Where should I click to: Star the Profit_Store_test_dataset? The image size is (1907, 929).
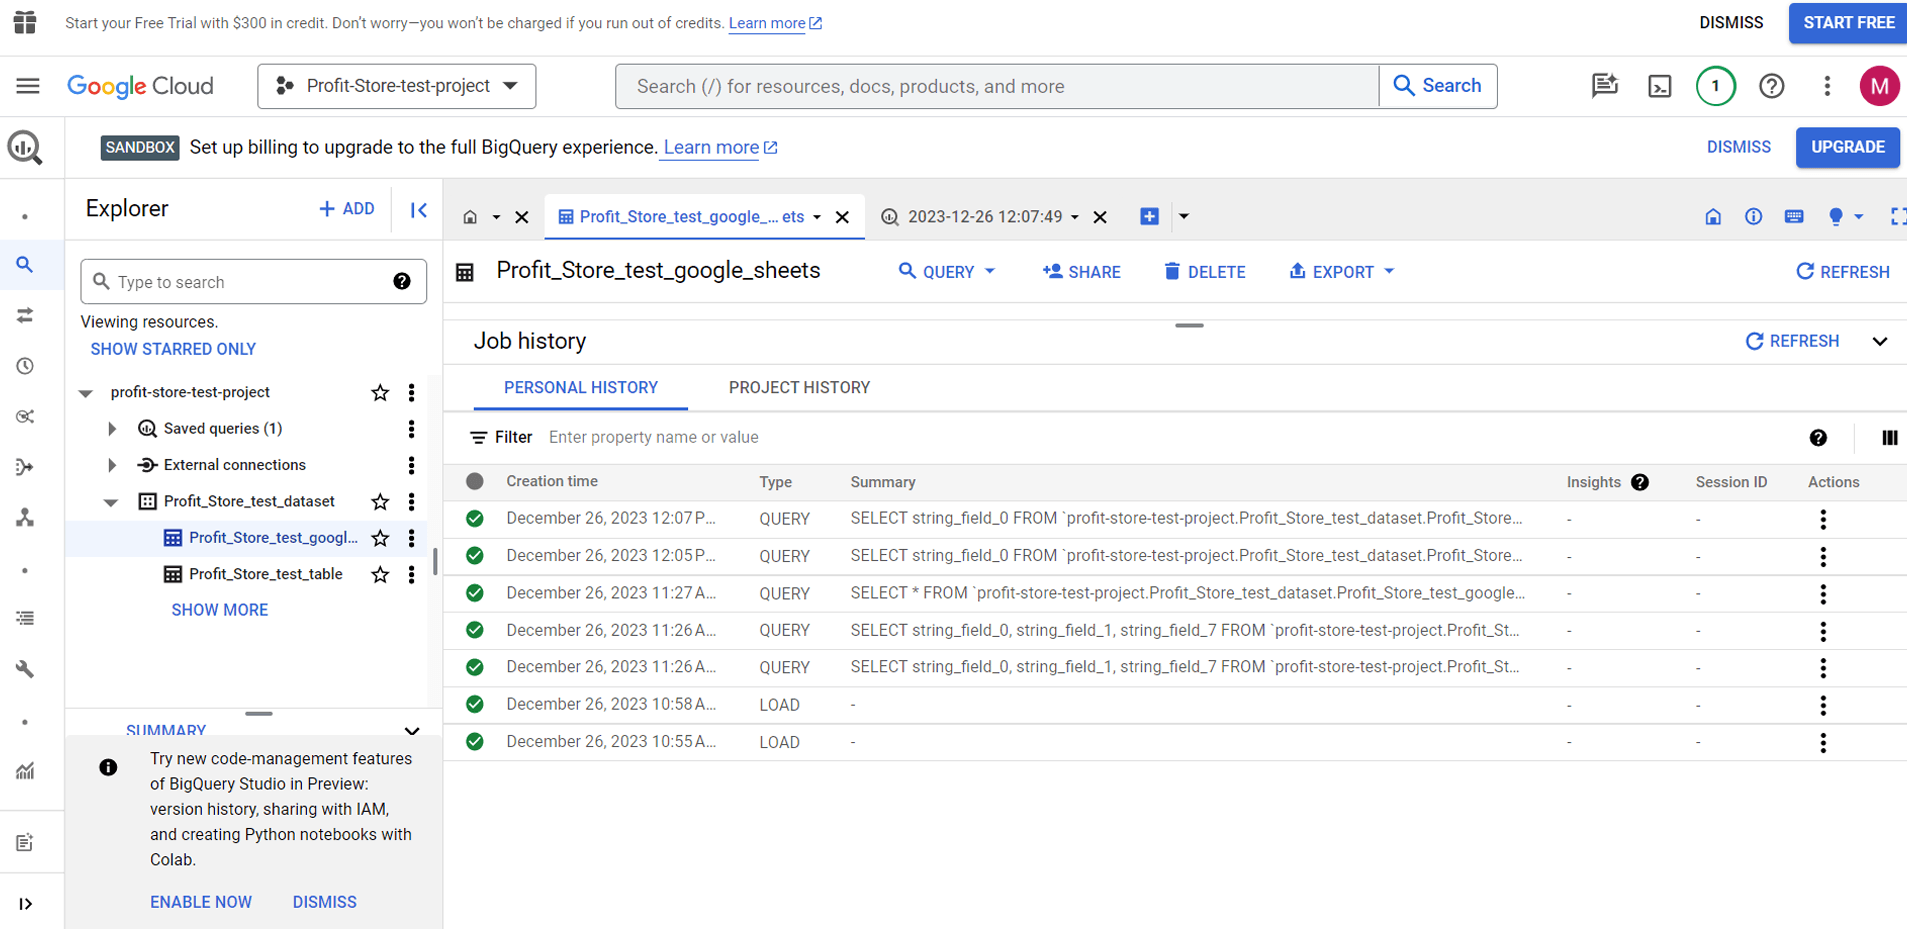click(380, 502)
